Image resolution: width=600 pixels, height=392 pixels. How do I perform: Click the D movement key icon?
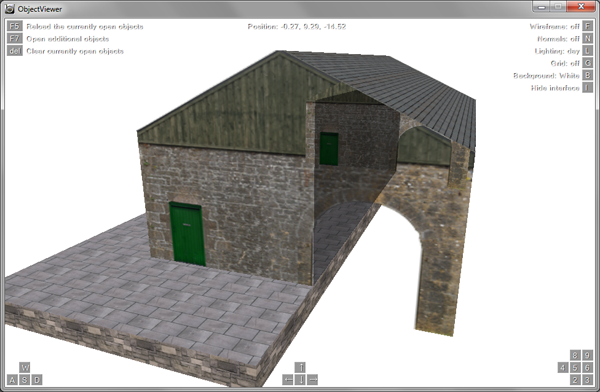pyautogui.click(x=37, y=380)
